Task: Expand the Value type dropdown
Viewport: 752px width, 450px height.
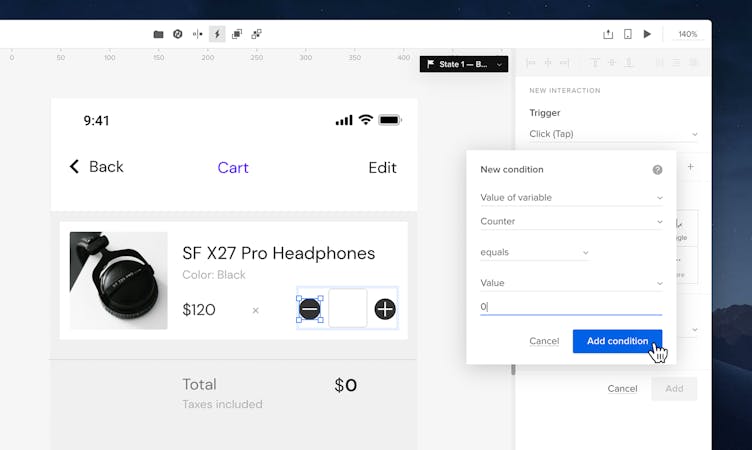Action: 571,283
